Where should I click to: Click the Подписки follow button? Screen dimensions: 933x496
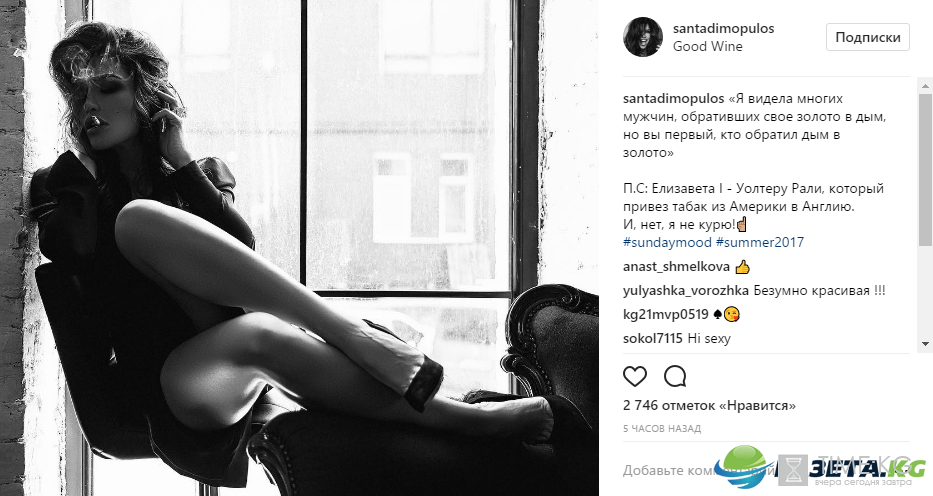[x=868, y=37]
